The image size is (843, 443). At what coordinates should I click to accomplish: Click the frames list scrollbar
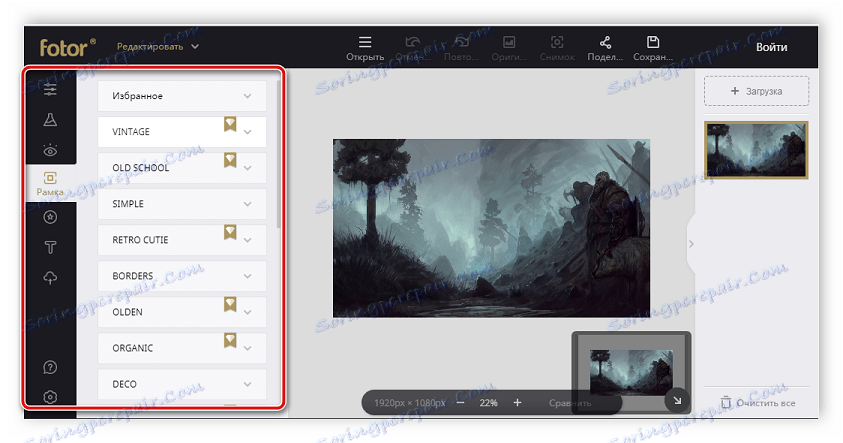coord(278,155)
